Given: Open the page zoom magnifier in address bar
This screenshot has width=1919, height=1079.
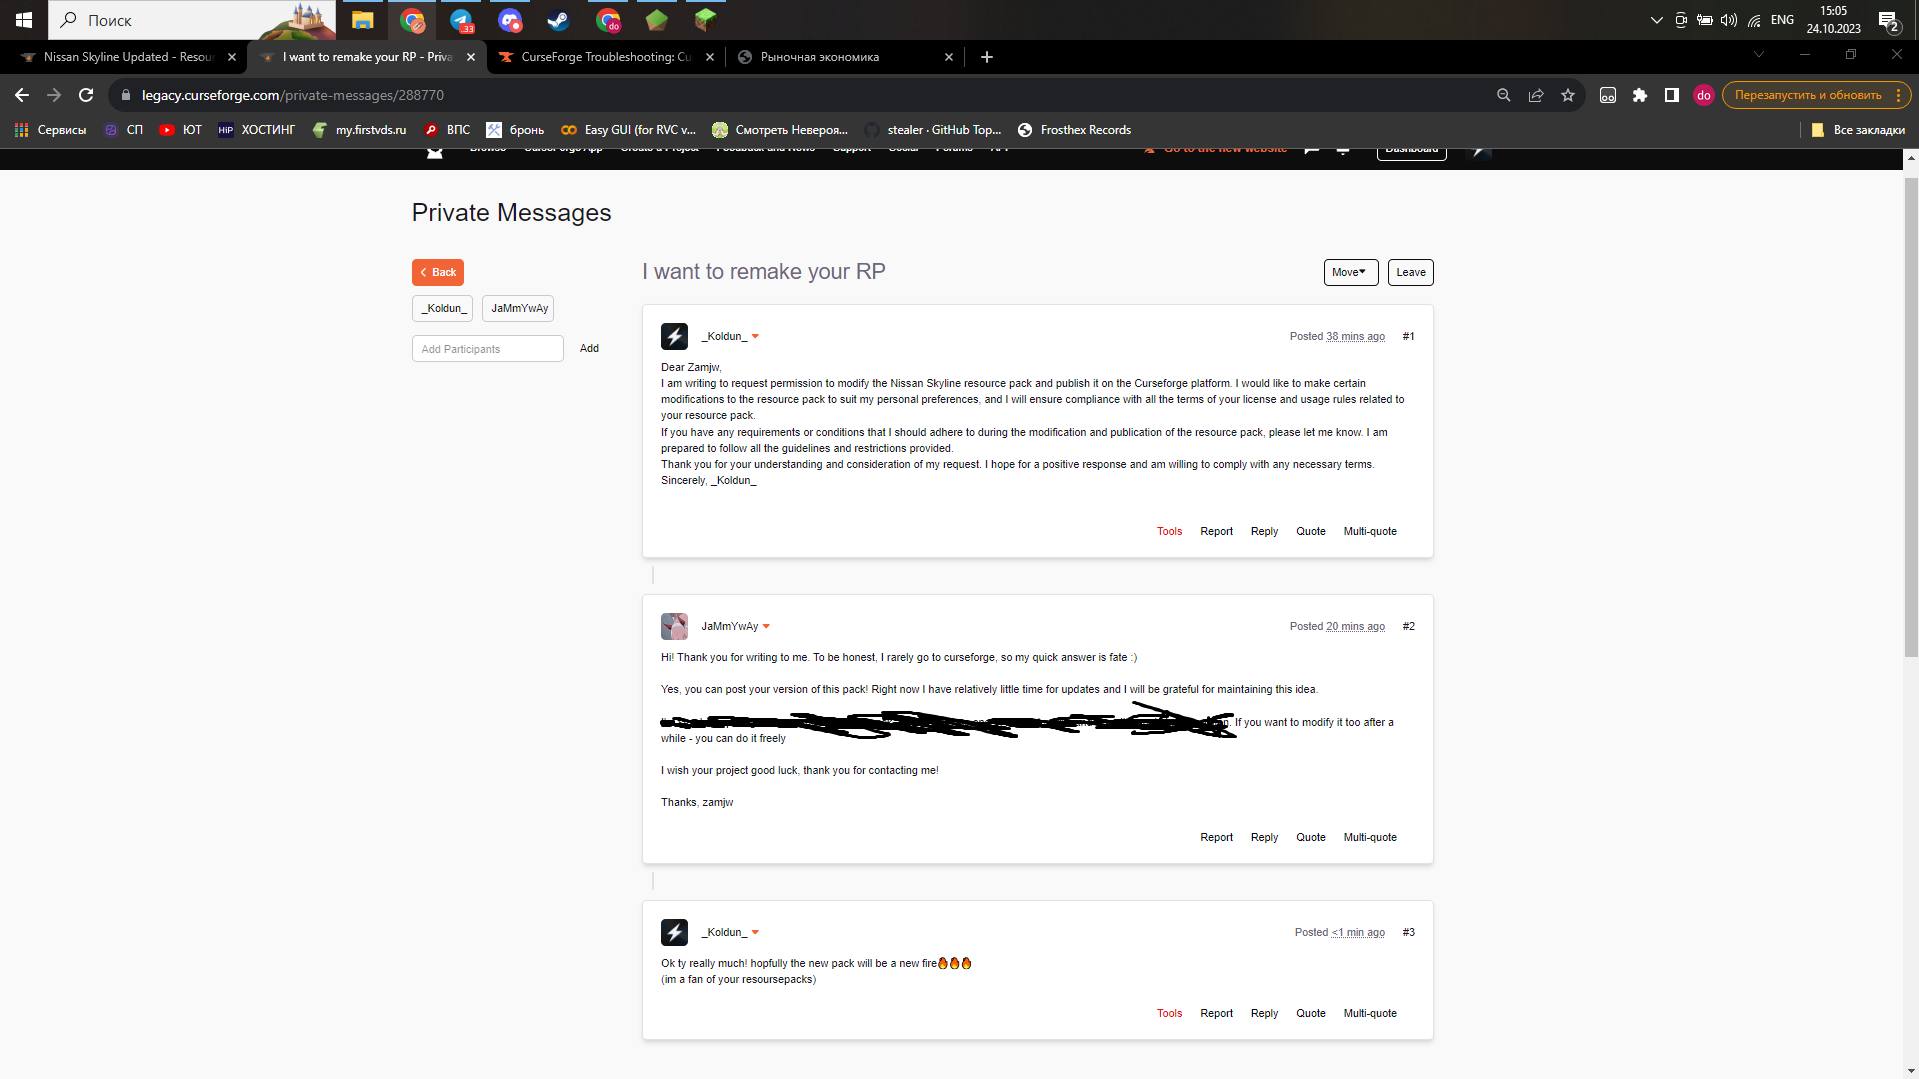Looking at the screenshot, I should pos(1503,95).
